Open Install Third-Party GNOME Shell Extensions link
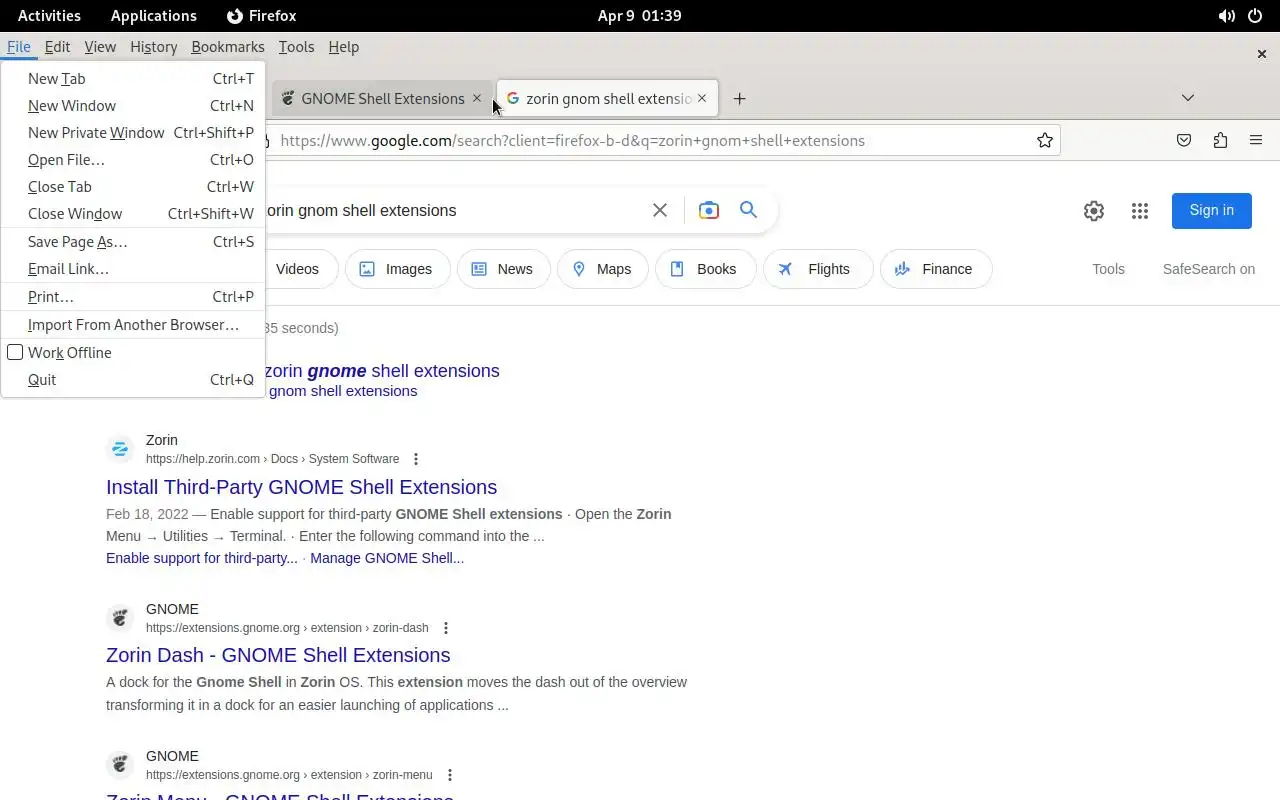 coord(301,487)
